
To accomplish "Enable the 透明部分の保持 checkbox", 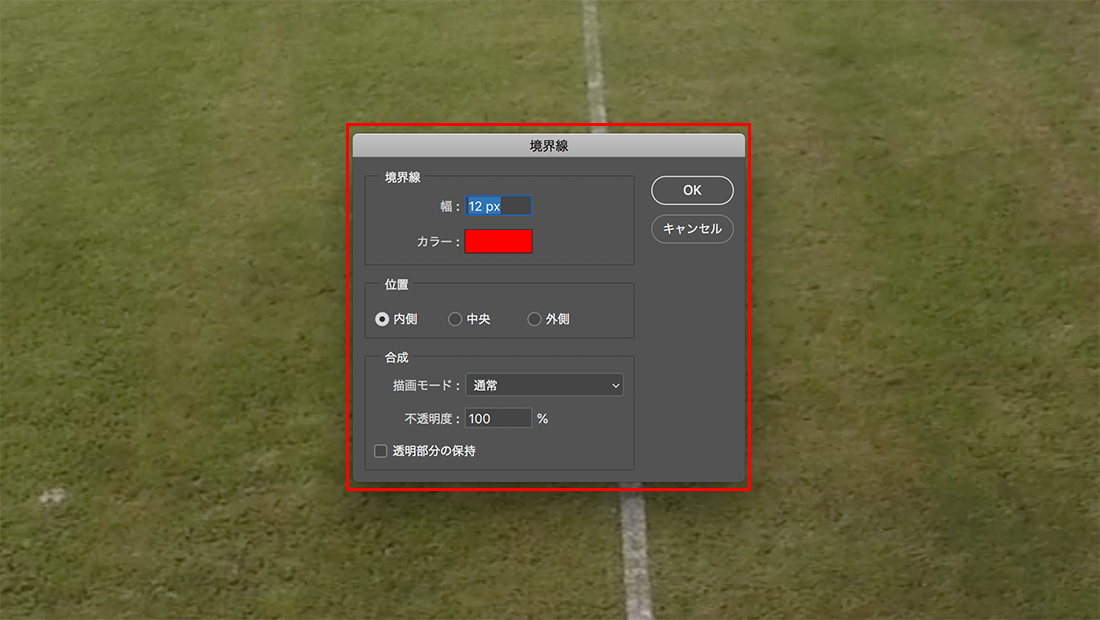I will [380, 451].
